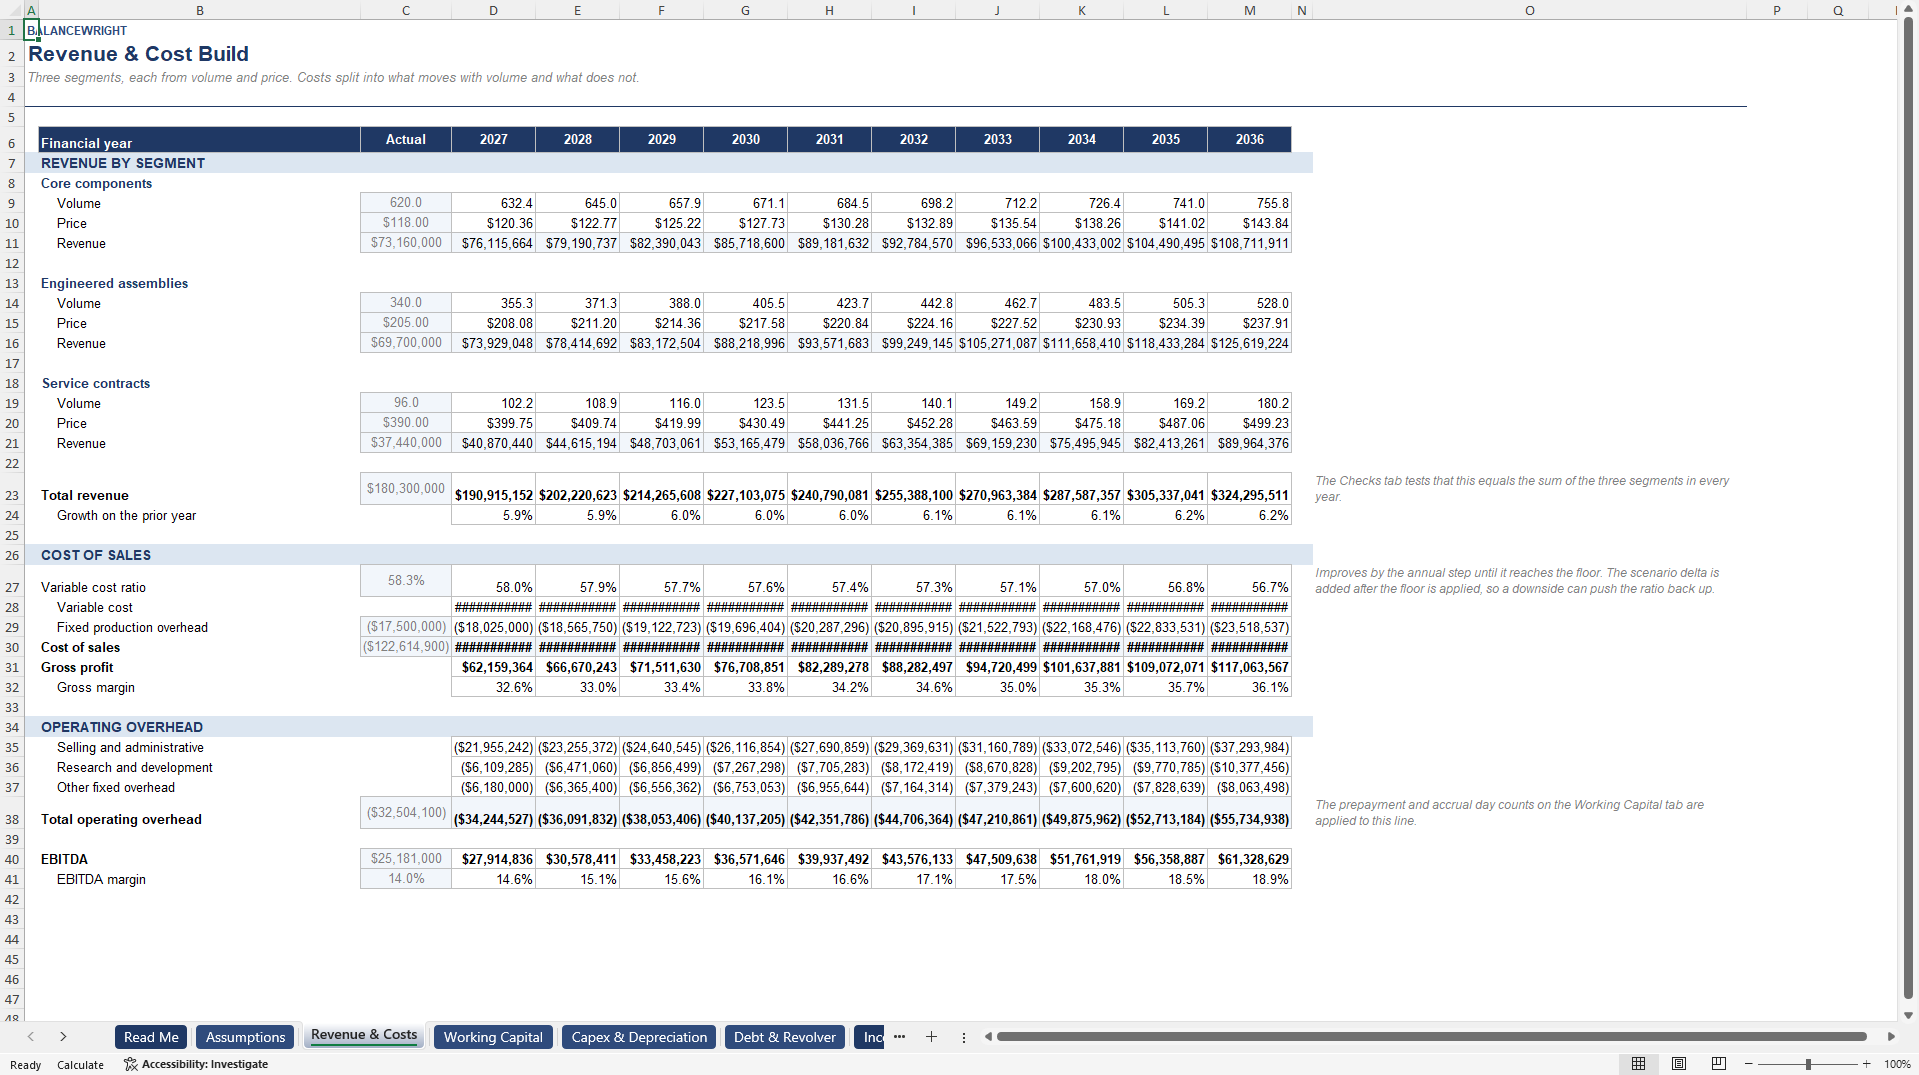This screenshot has height=1075, width=1919.
Task: Select the 'Revenue & Cost Build' title cell
Action: pos(138,54)
